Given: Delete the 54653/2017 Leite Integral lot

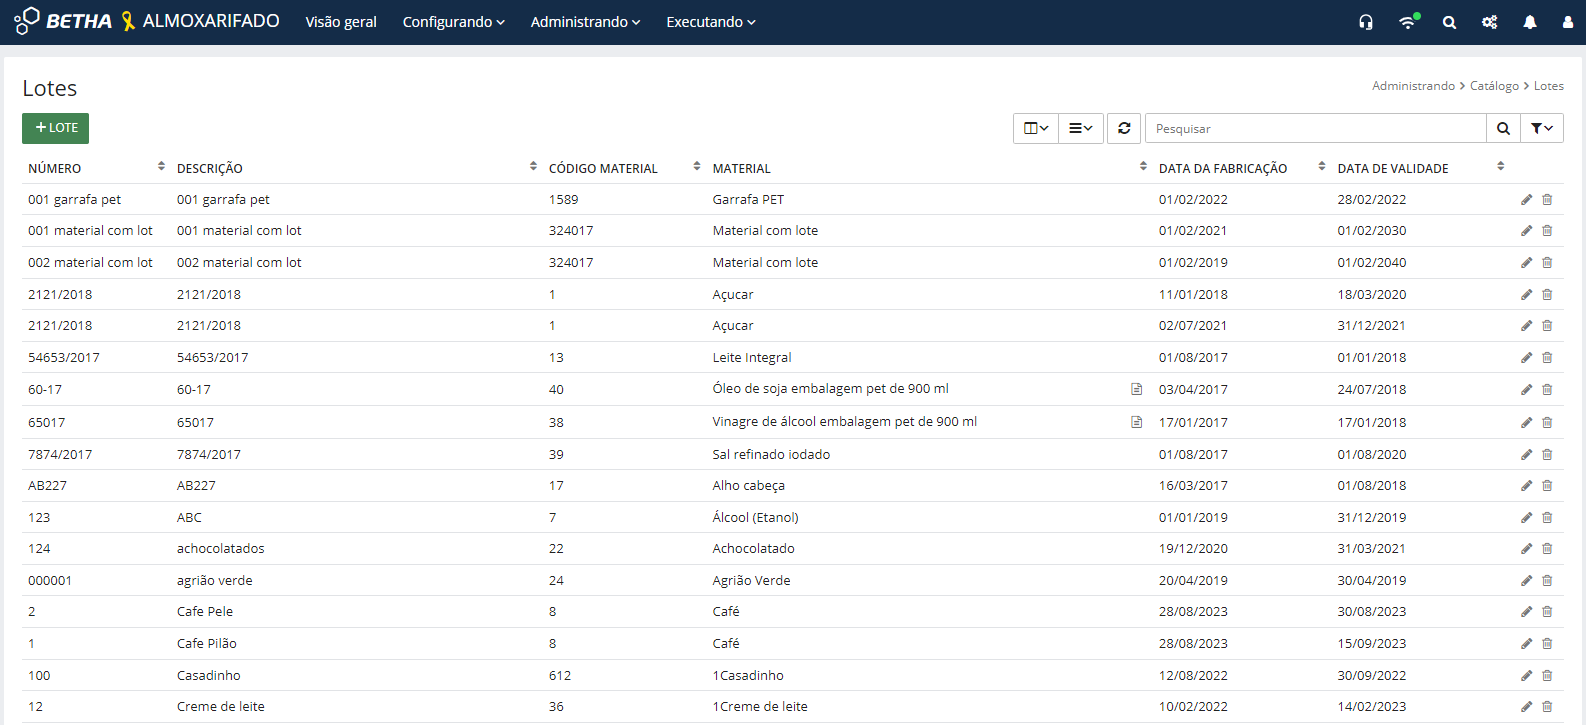Looking at the screenshot, I should coord(1547,358).
